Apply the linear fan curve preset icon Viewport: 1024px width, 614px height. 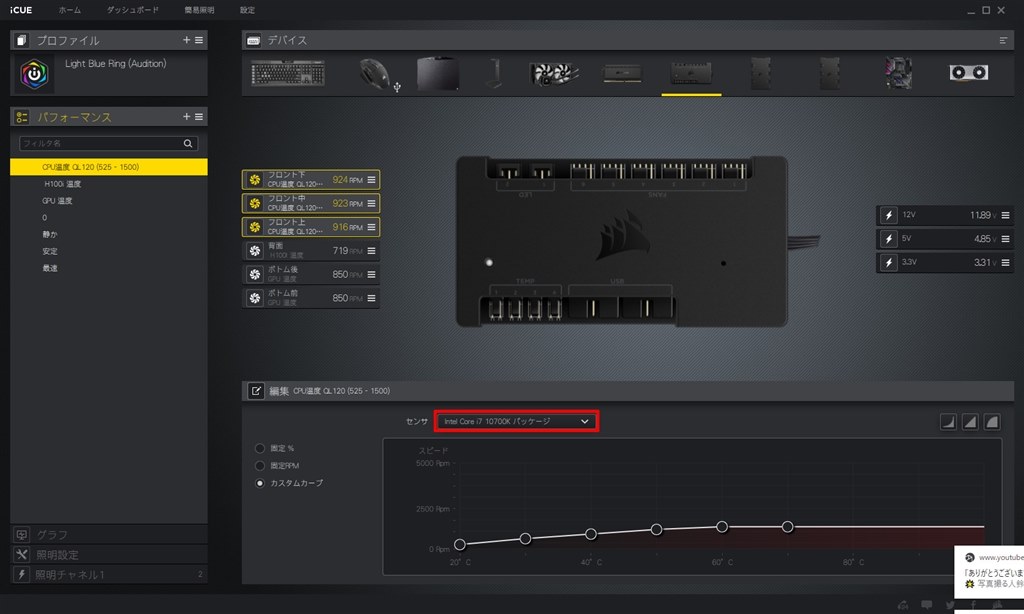tap(969, 421)
